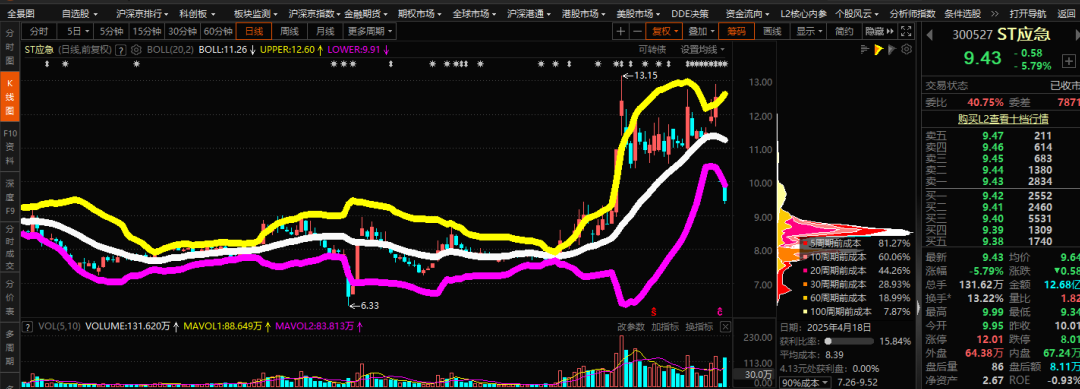1080x389 pixels.
Task: Switch to 15分钟 period
Action: [147, 31]
